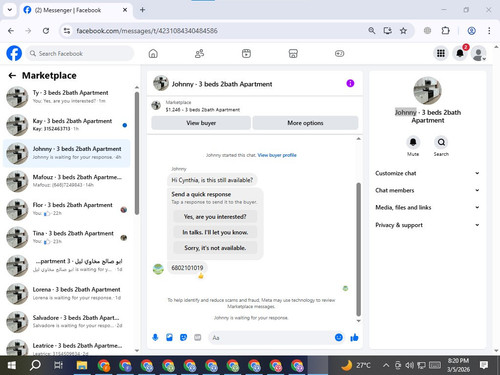Image resolution: width=500 pixels, height=375 pixels.
Task: Click the View buyer button
Action: (x=201, y=123)
